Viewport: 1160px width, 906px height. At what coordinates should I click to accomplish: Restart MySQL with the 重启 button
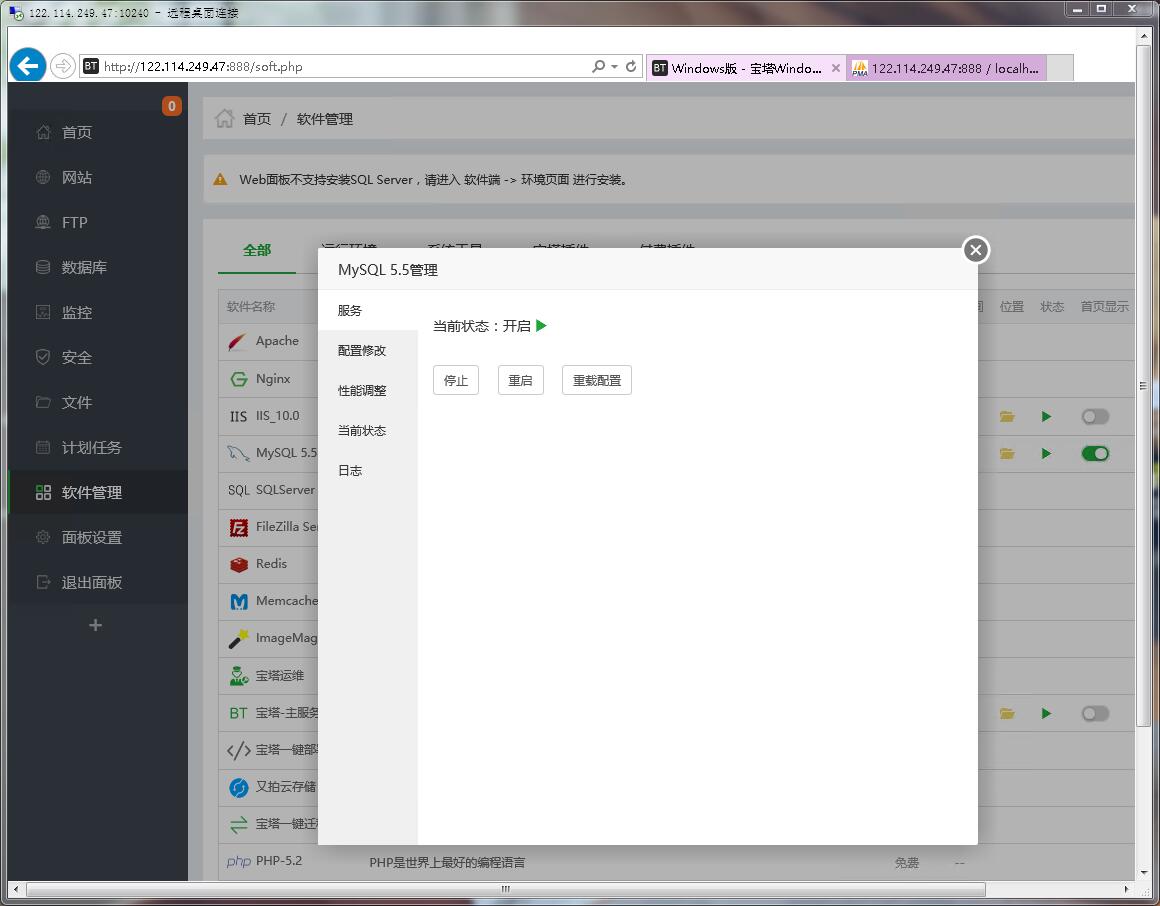click(x=520, y=380)
